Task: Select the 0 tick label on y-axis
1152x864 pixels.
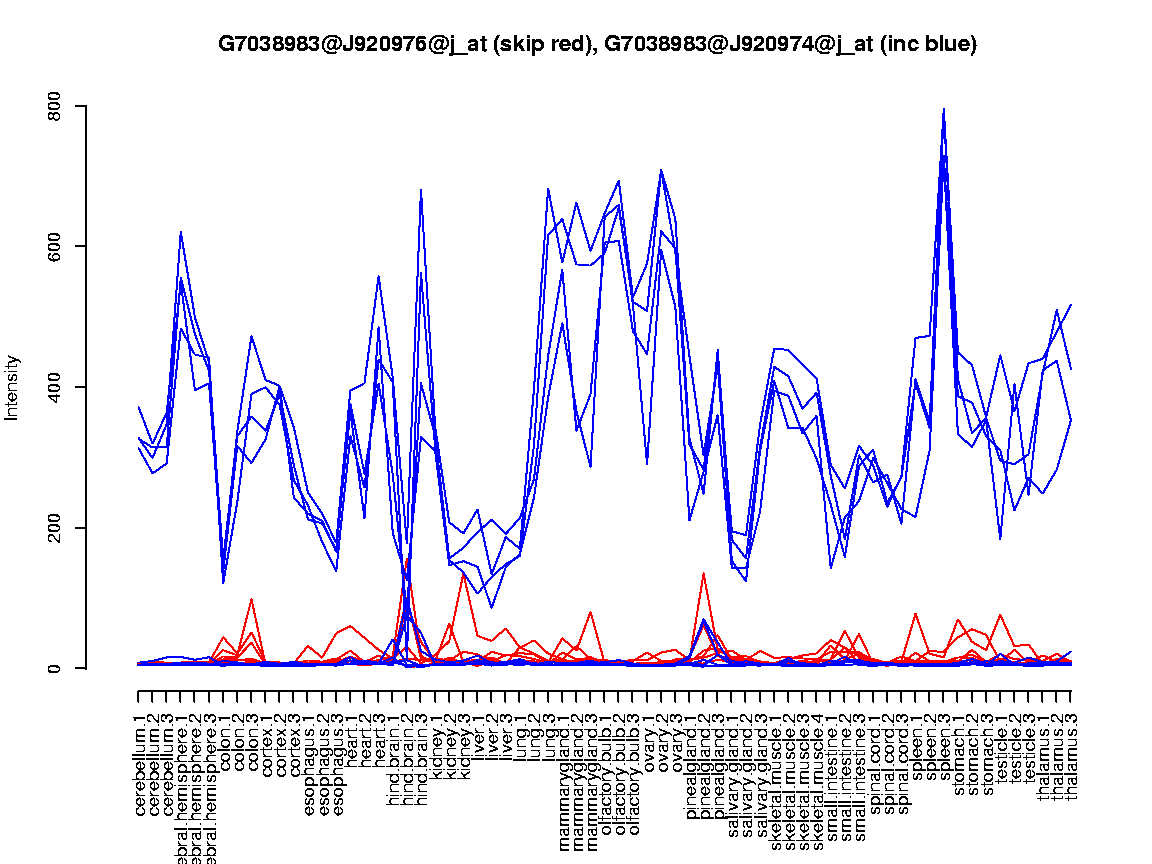Action: click(56, 668)
